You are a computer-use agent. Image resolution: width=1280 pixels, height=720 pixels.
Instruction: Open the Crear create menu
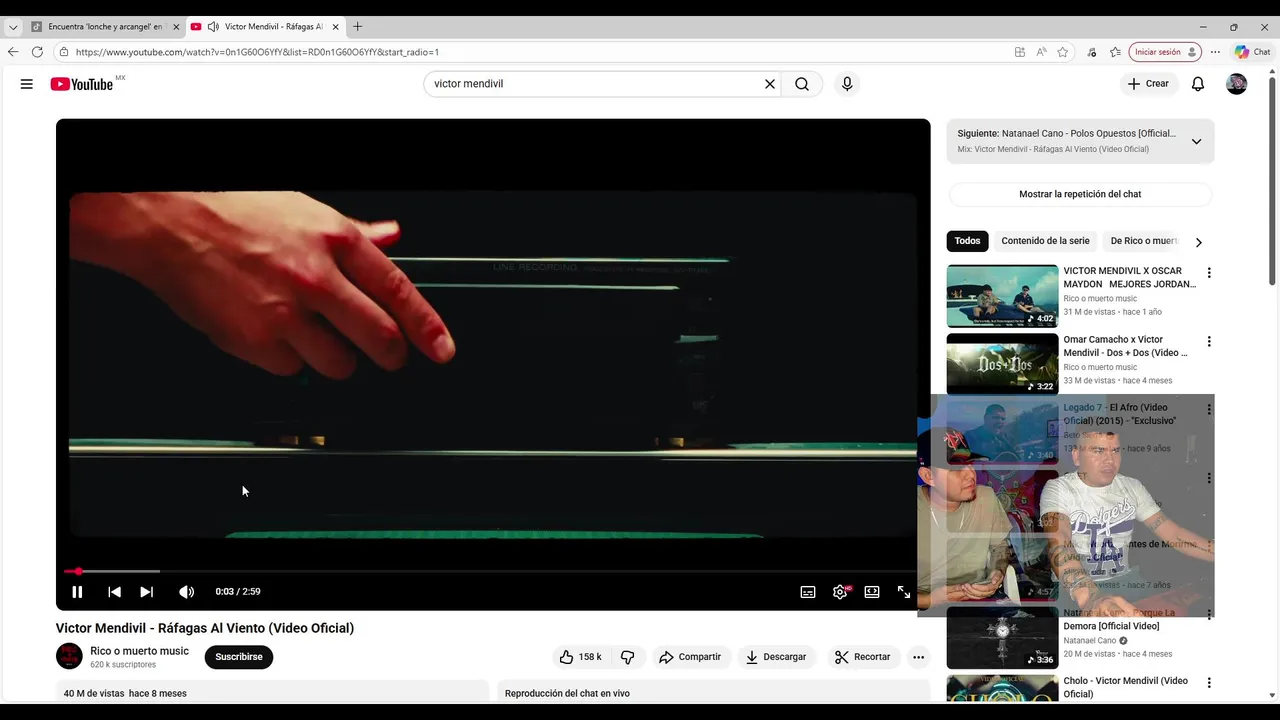tap(1148, 84)
